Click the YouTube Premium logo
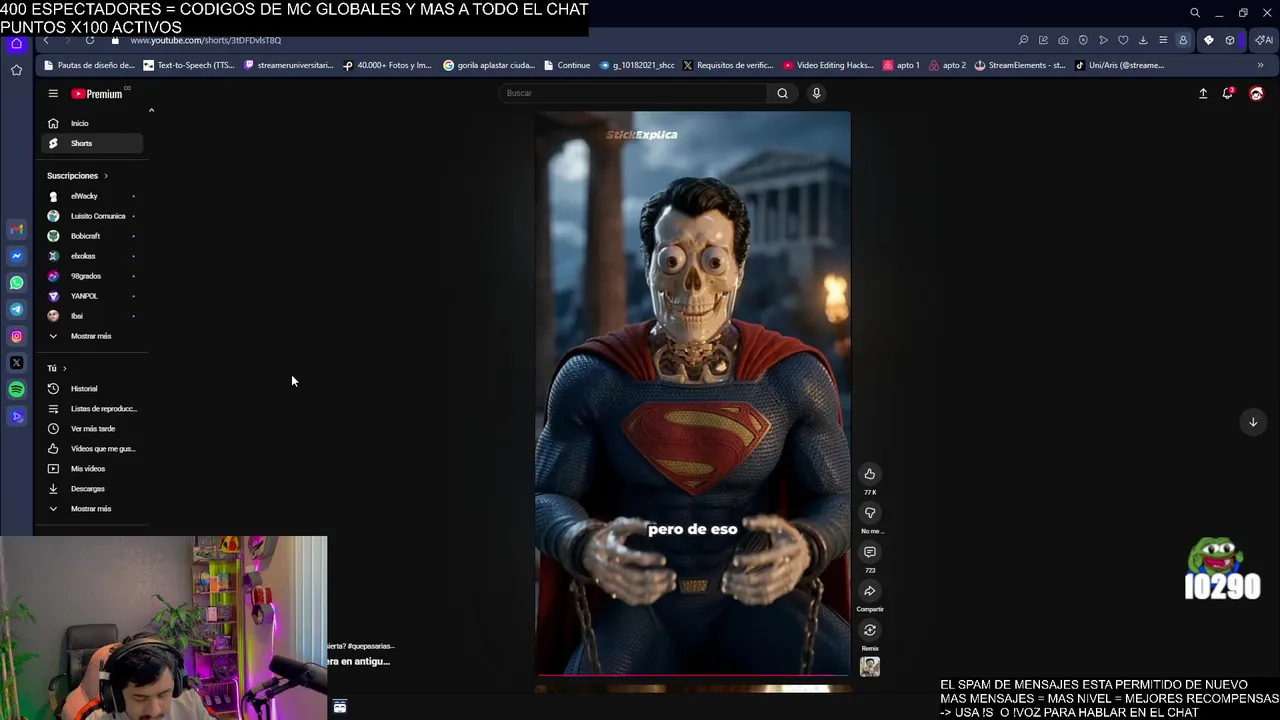 [97, 94]
